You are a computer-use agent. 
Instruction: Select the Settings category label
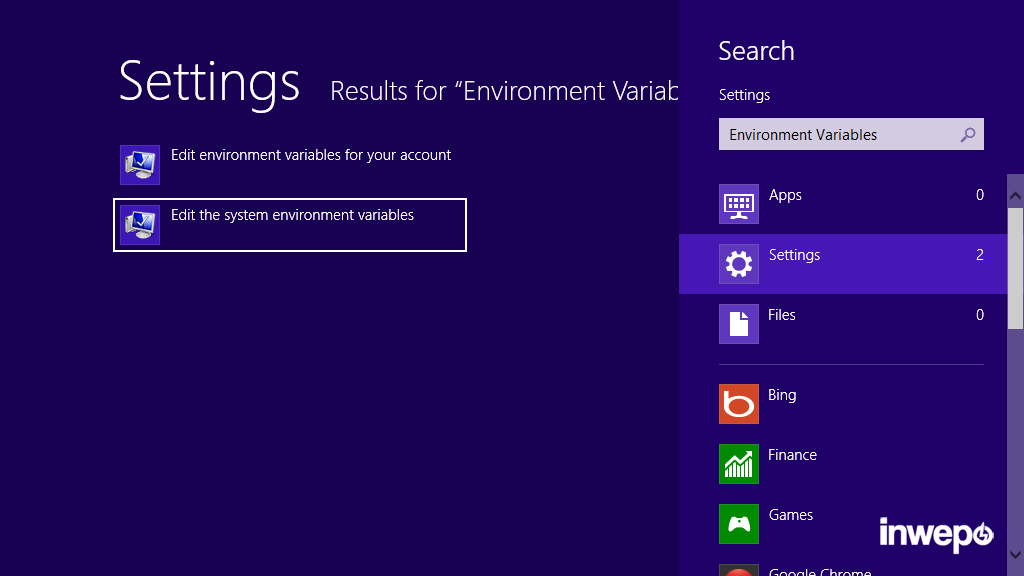coord(794,255)
